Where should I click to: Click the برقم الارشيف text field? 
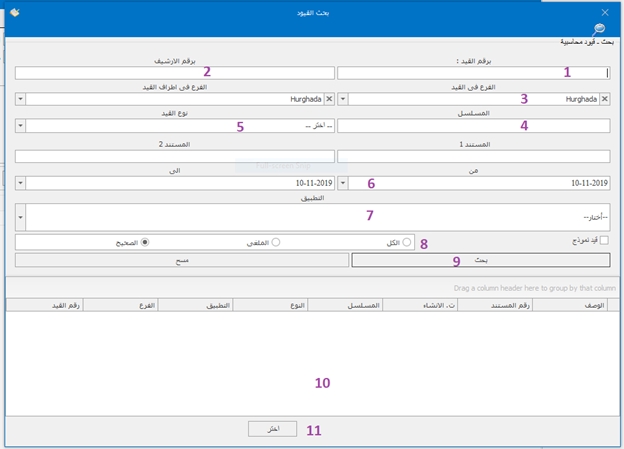pos(173,72)
